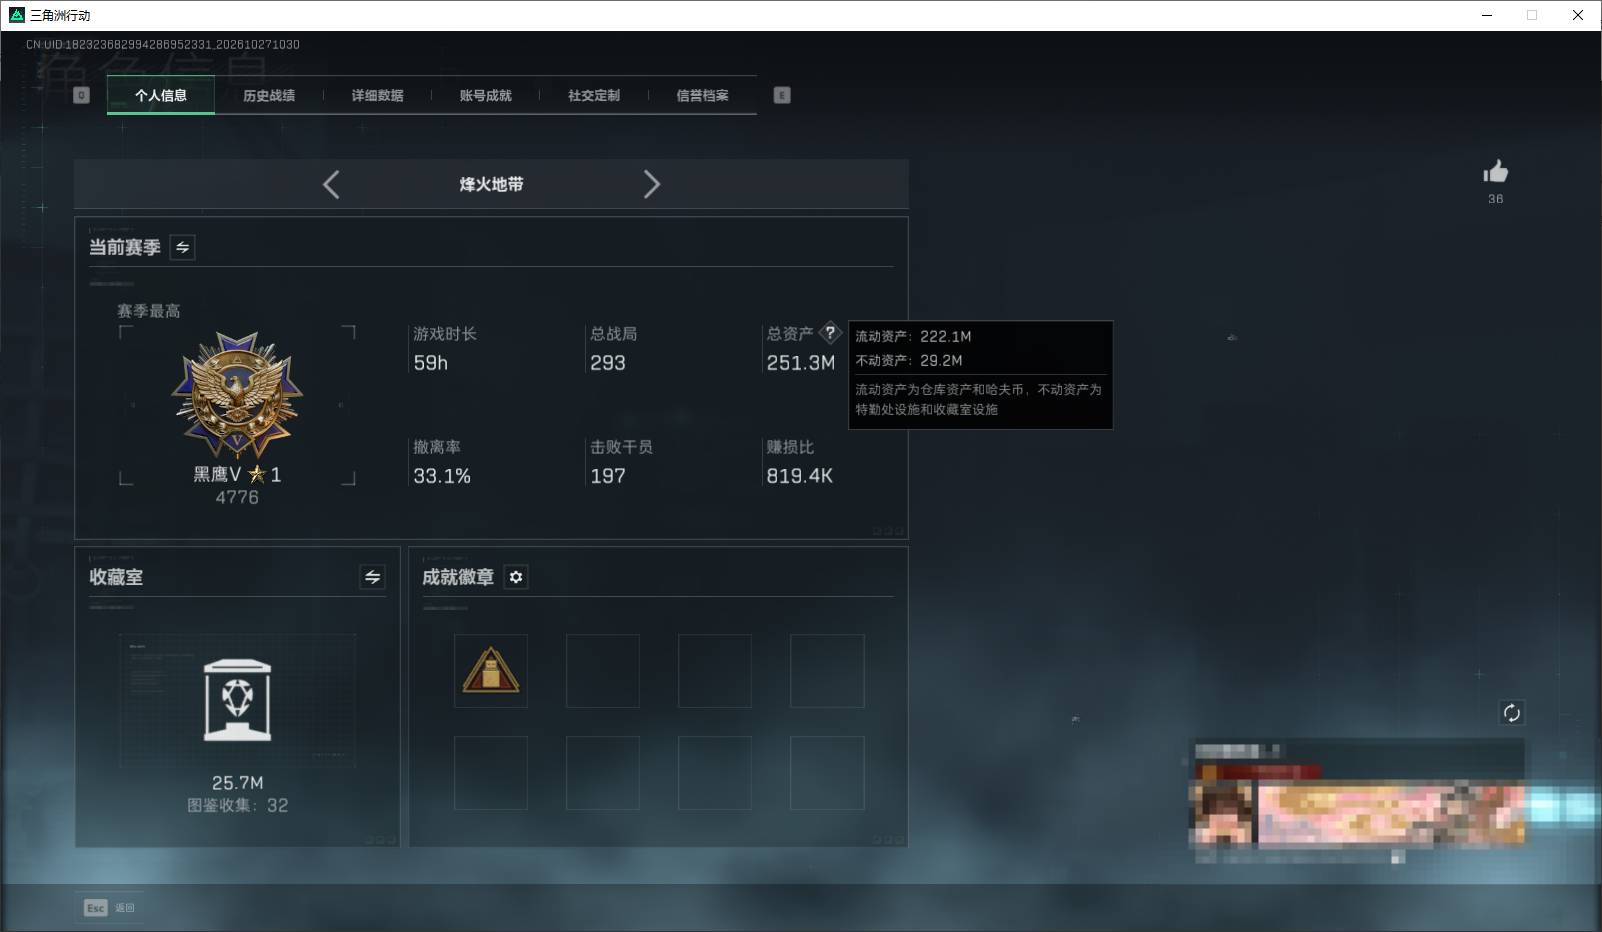The image size is (1602, 932).
Task: Click the 游戏时长 value 59h
Action: (x=431, y=363)
